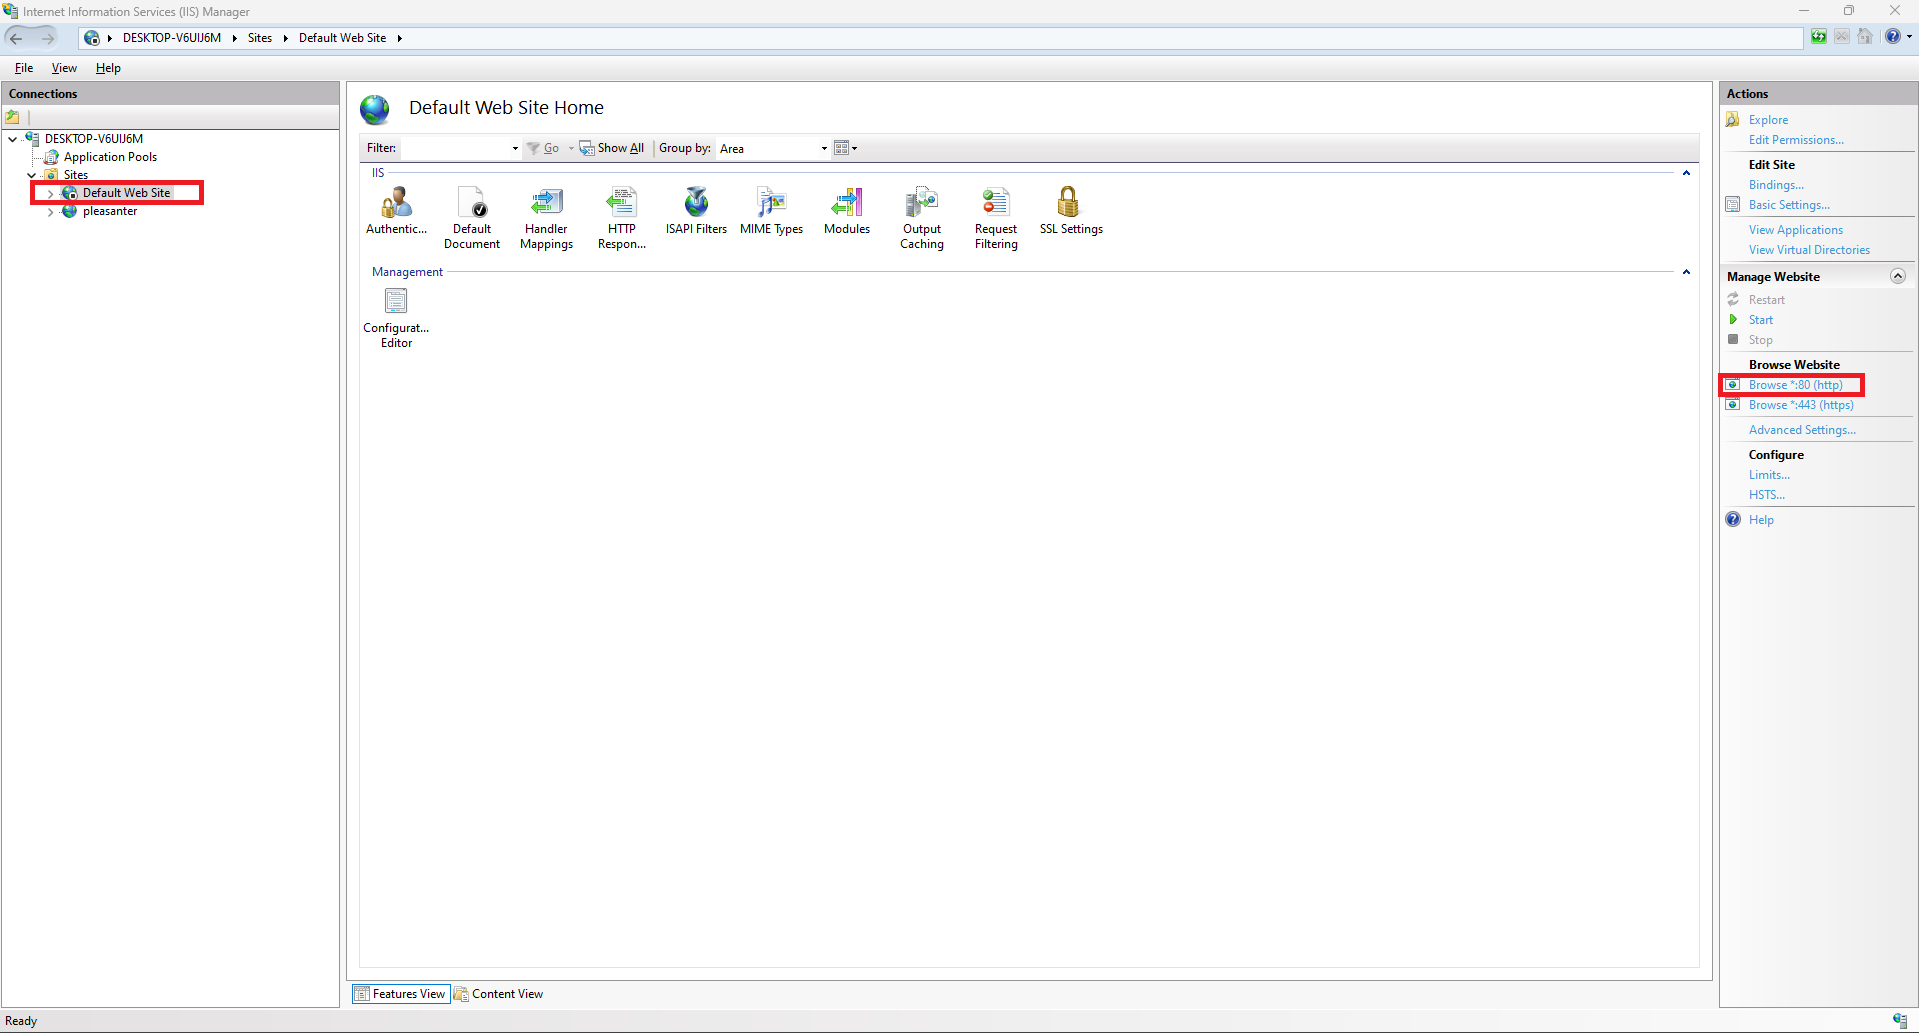The image size is (1919, 1033).
Task: Click Browse *:80 (http) link
Action: 1795,385
